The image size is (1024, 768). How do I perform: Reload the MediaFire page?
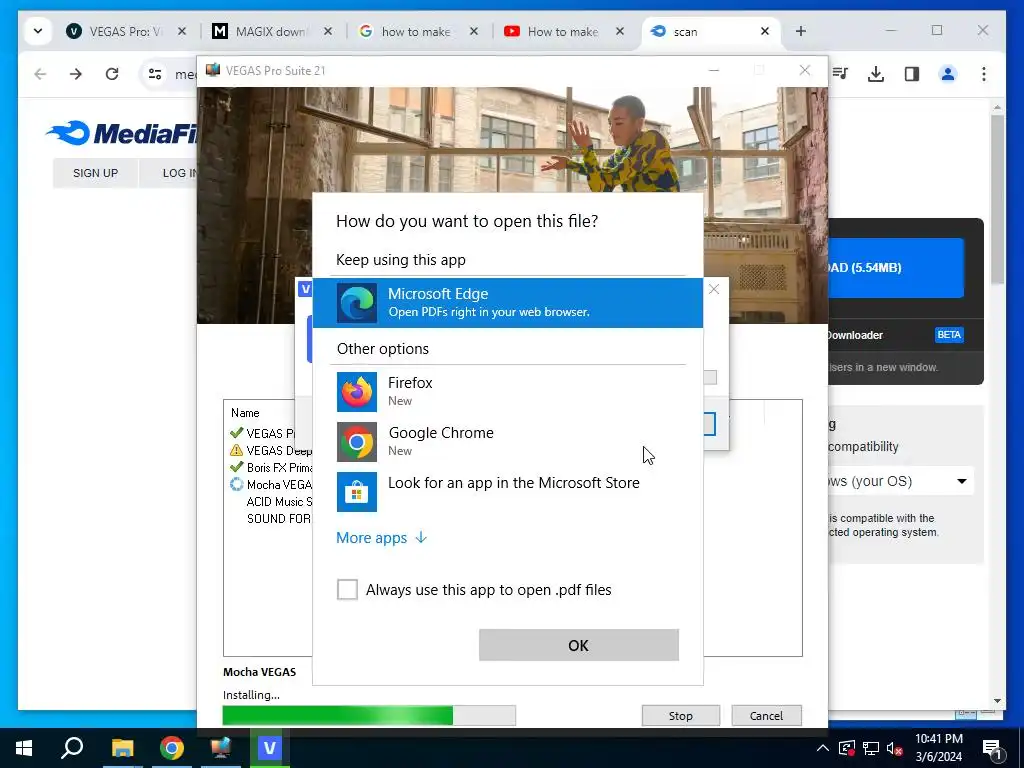(x=112, y=74)
